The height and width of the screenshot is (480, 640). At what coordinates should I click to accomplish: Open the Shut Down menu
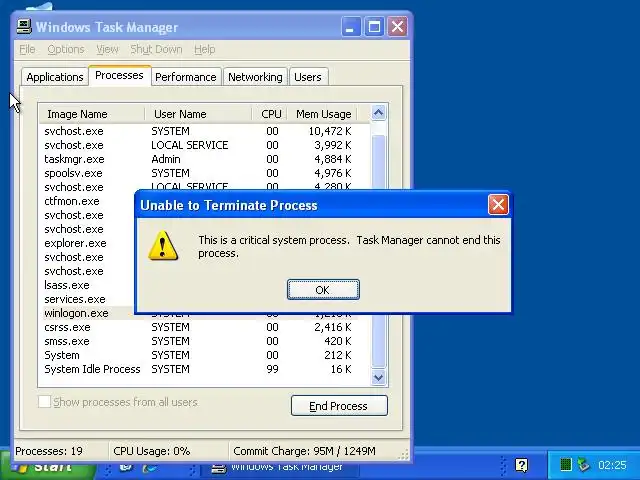[x=156, y=49]
